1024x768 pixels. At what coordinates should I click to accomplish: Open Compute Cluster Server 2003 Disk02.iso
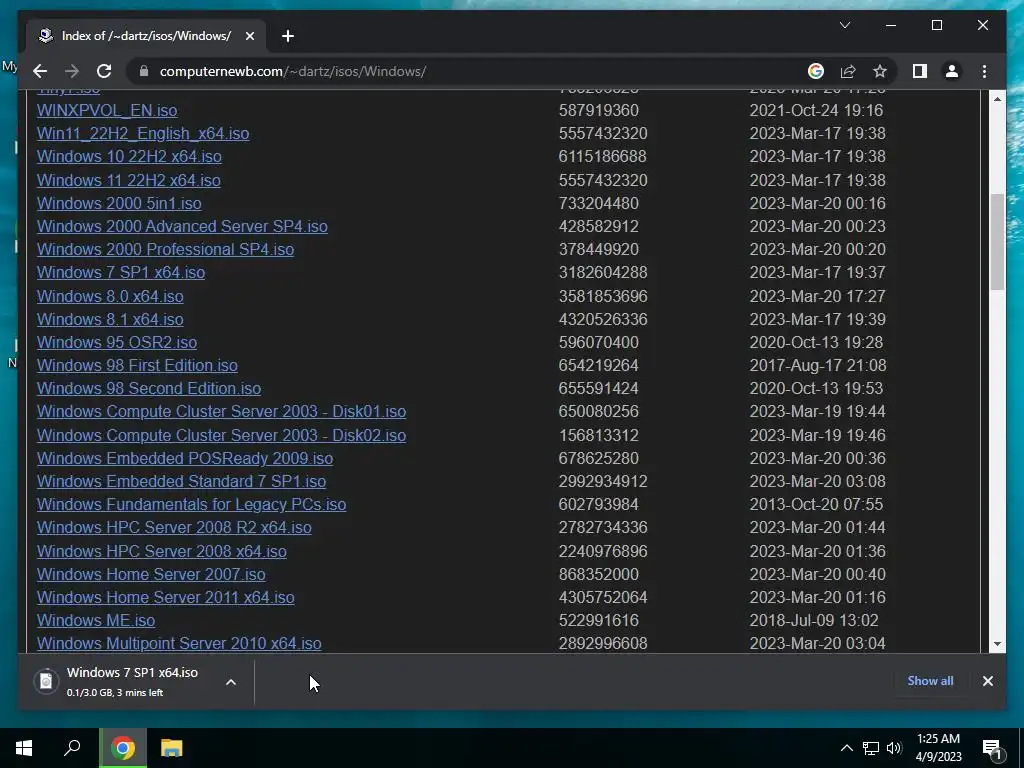[x=221, y=436]
